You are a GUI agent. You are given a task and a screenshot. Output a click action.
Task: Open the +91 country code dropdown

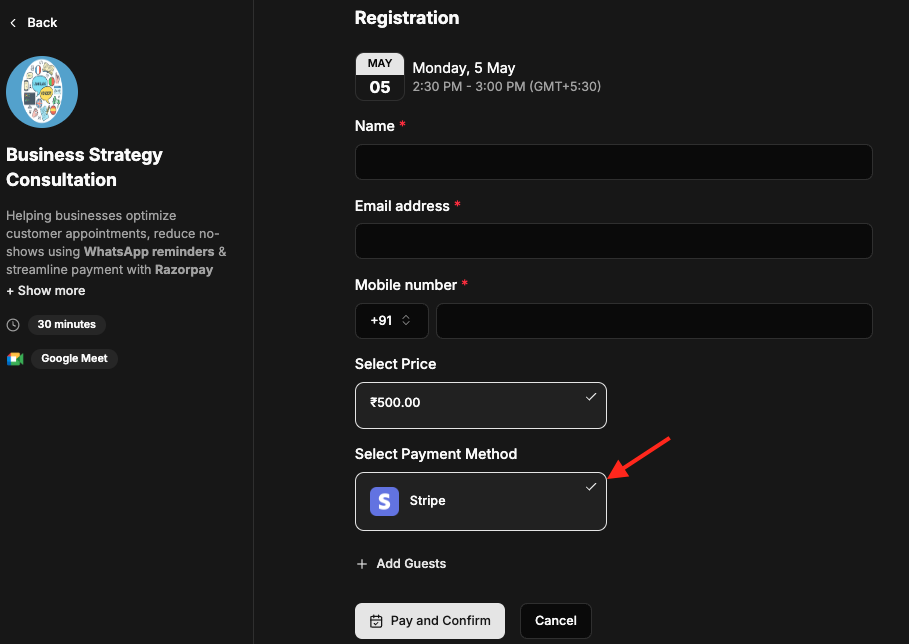pyautogui.click(x=391, y=321)
